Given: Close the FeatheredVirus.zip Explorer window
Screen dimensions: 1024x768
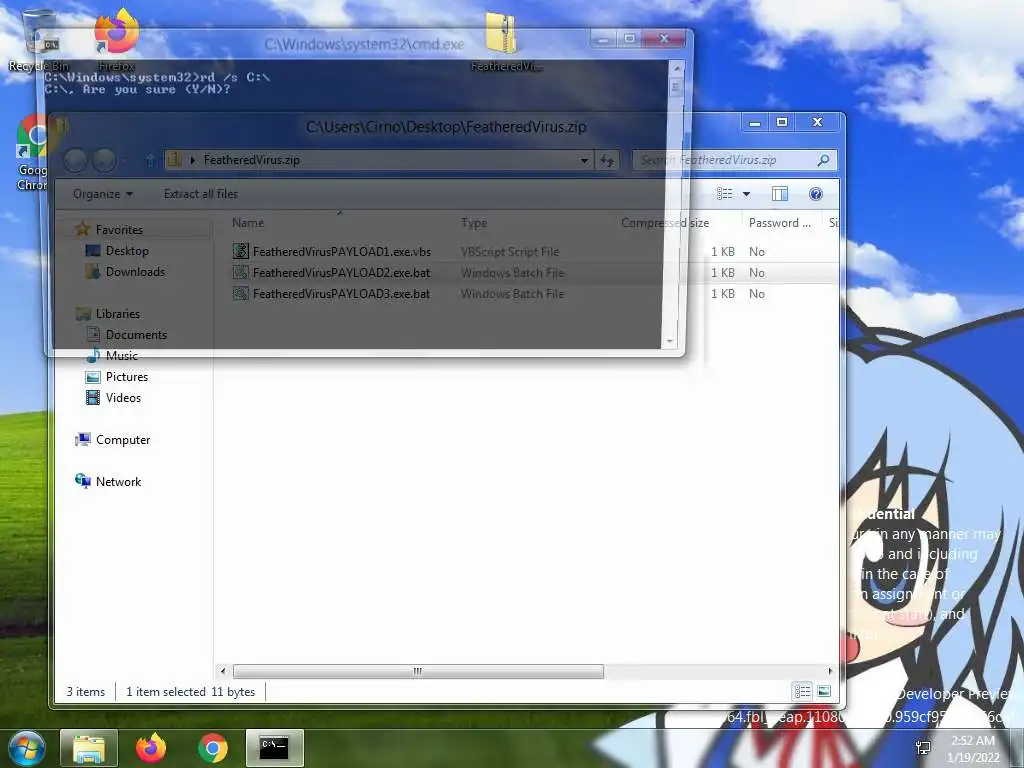Looking at the screenshot, I should point(817,122).
